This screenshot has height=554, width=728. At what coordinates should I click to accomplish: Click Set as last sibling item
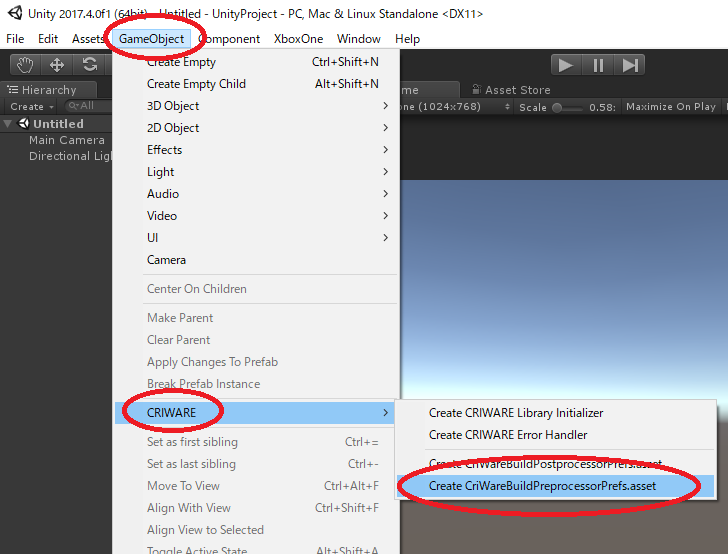point(256,464)
